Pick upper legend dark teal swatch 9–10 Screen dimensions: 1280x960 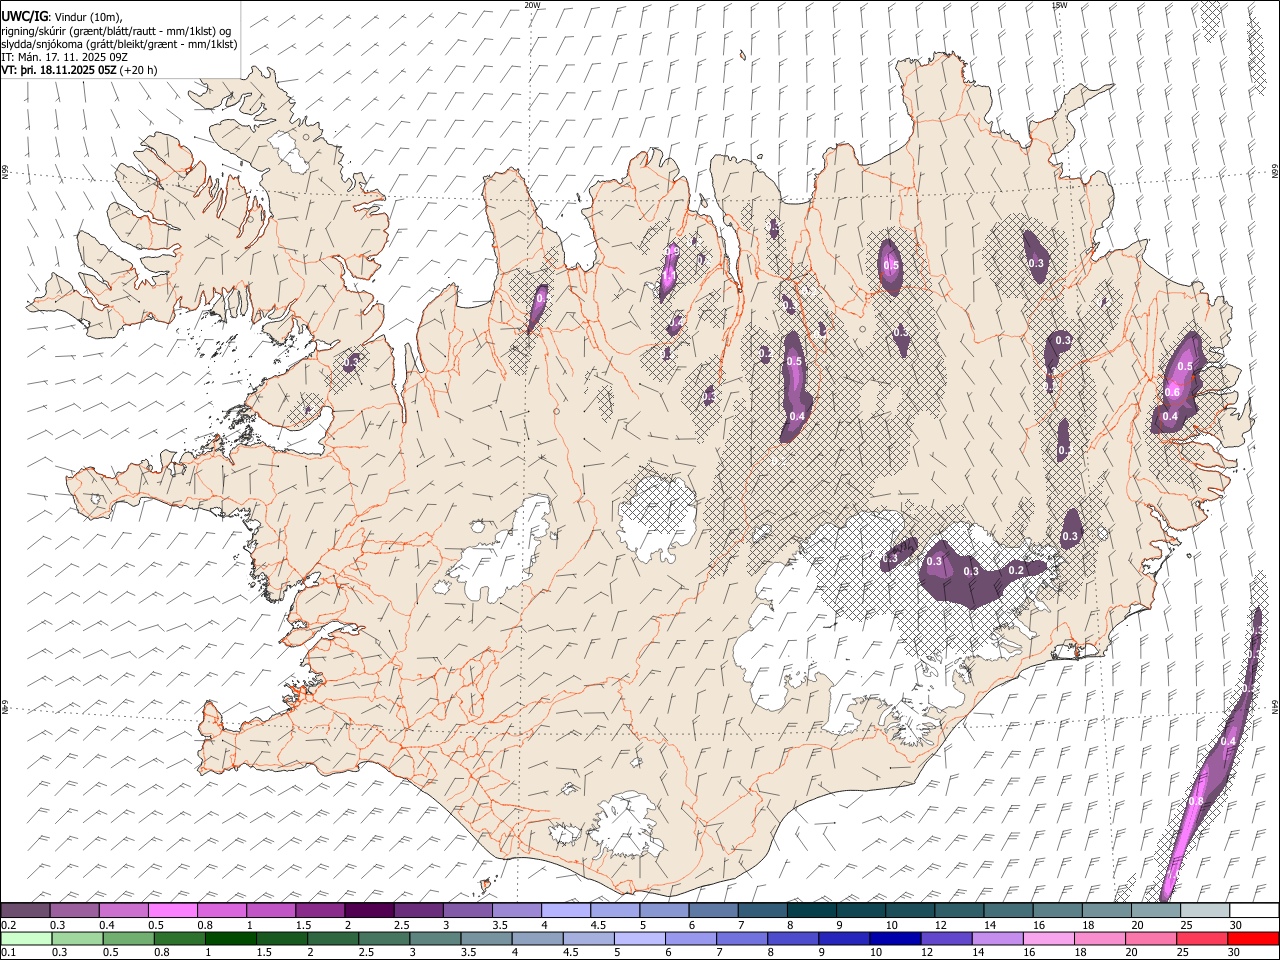coord(861,910)
